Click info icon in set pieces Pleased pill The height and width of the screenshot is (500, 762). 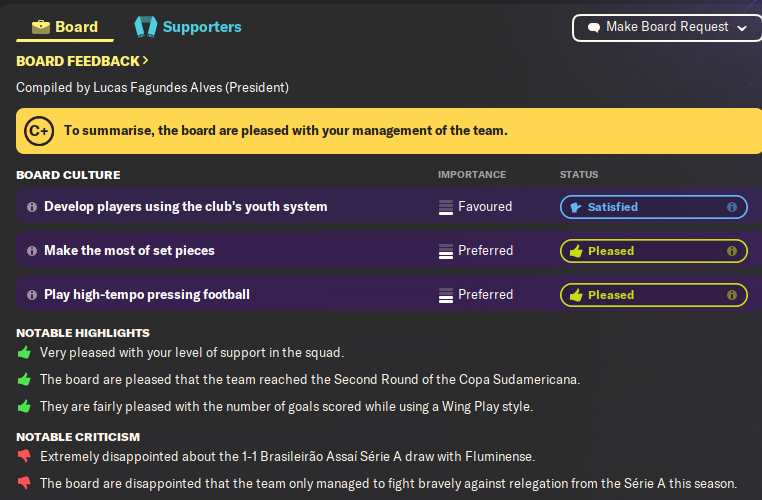732,251
